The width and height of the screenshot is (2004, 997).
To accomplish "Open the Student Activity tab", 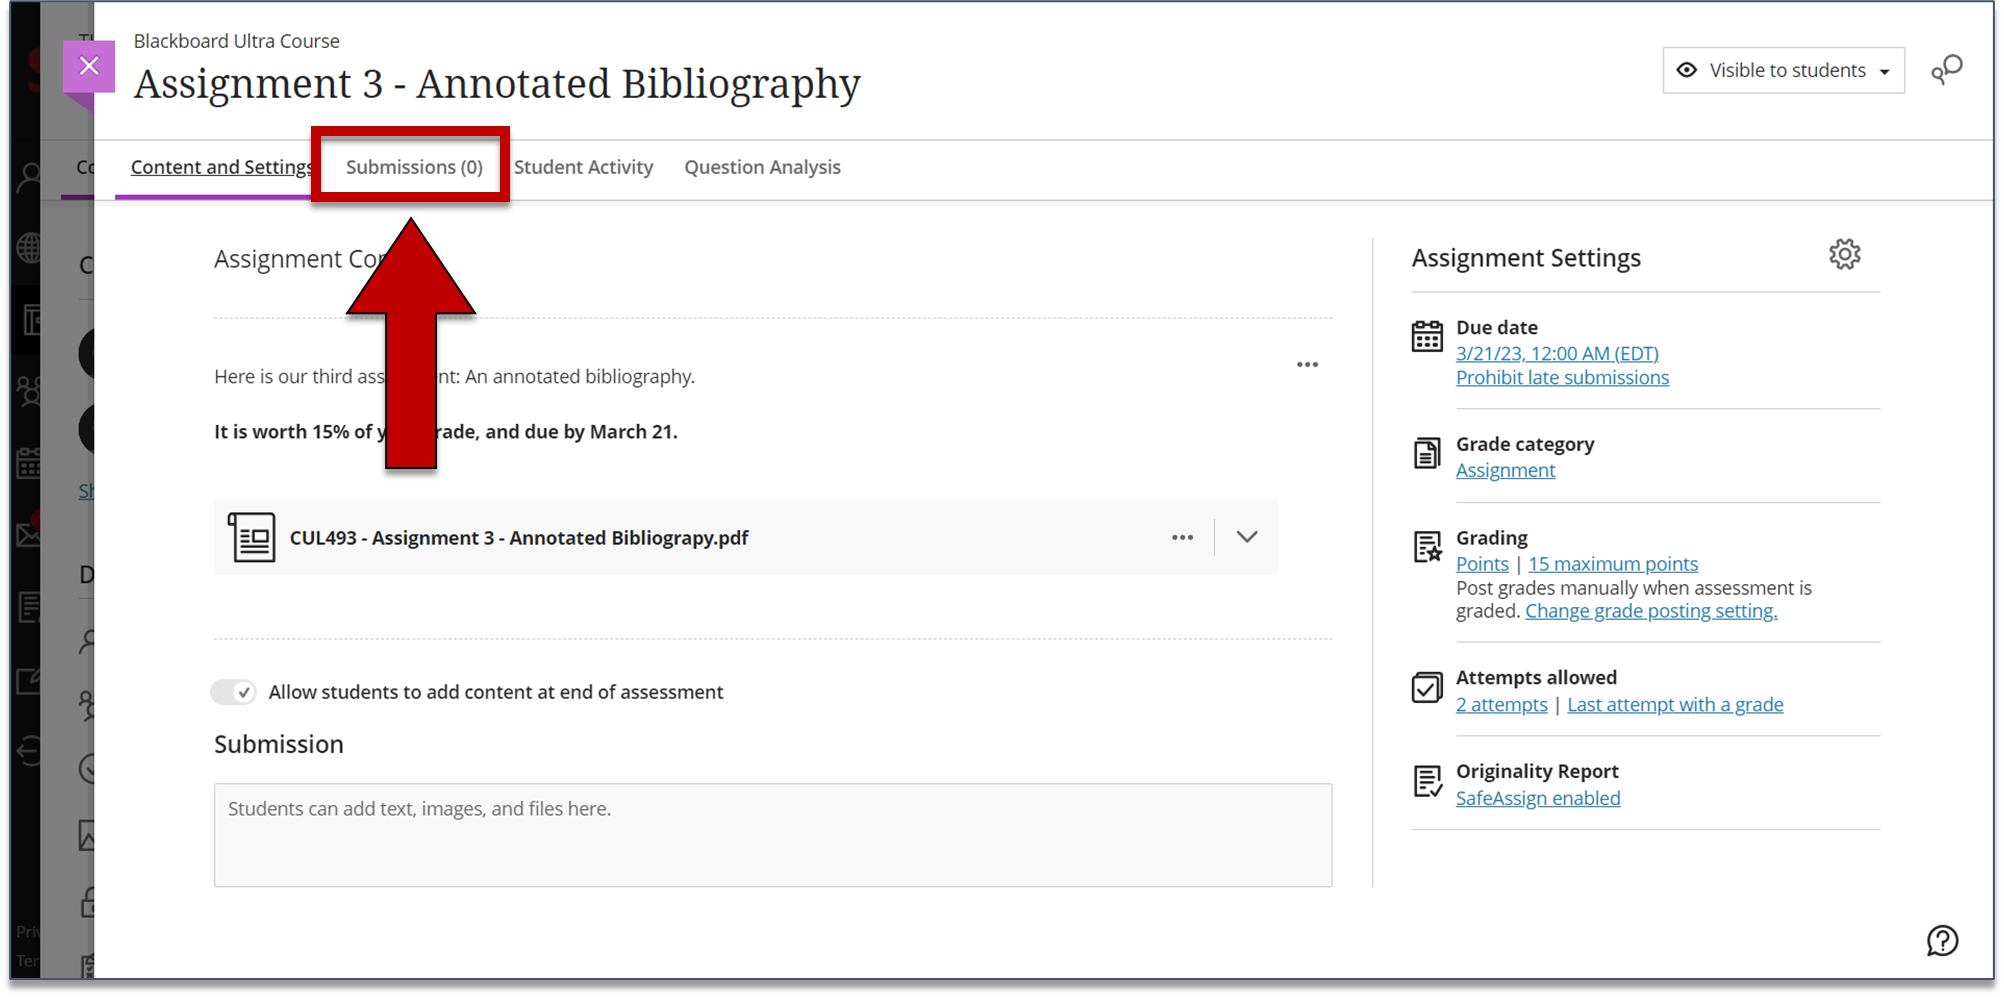I will (x=584, y=167).
